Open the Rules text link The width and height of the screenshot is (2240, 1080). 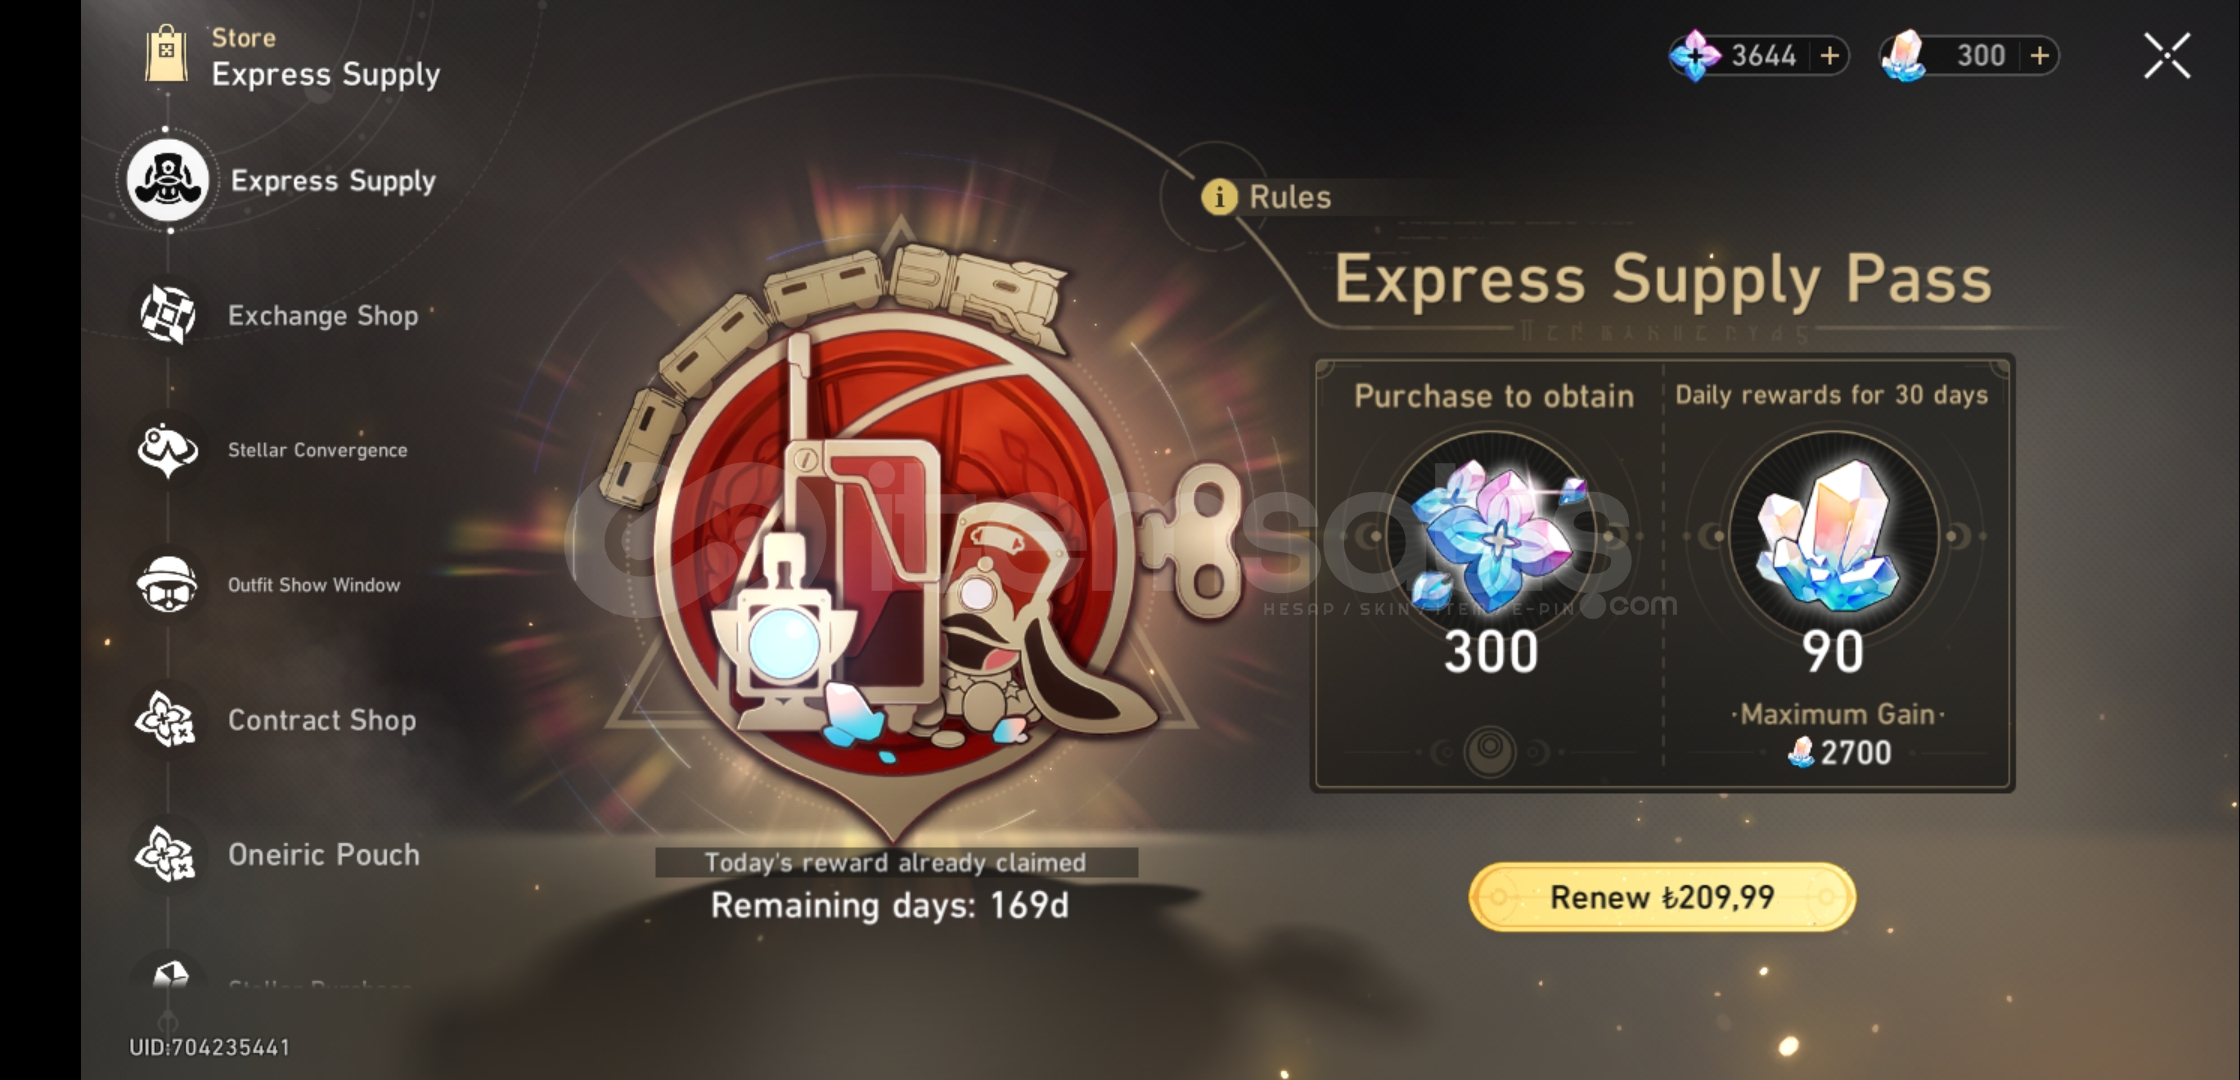[1290, 197]
